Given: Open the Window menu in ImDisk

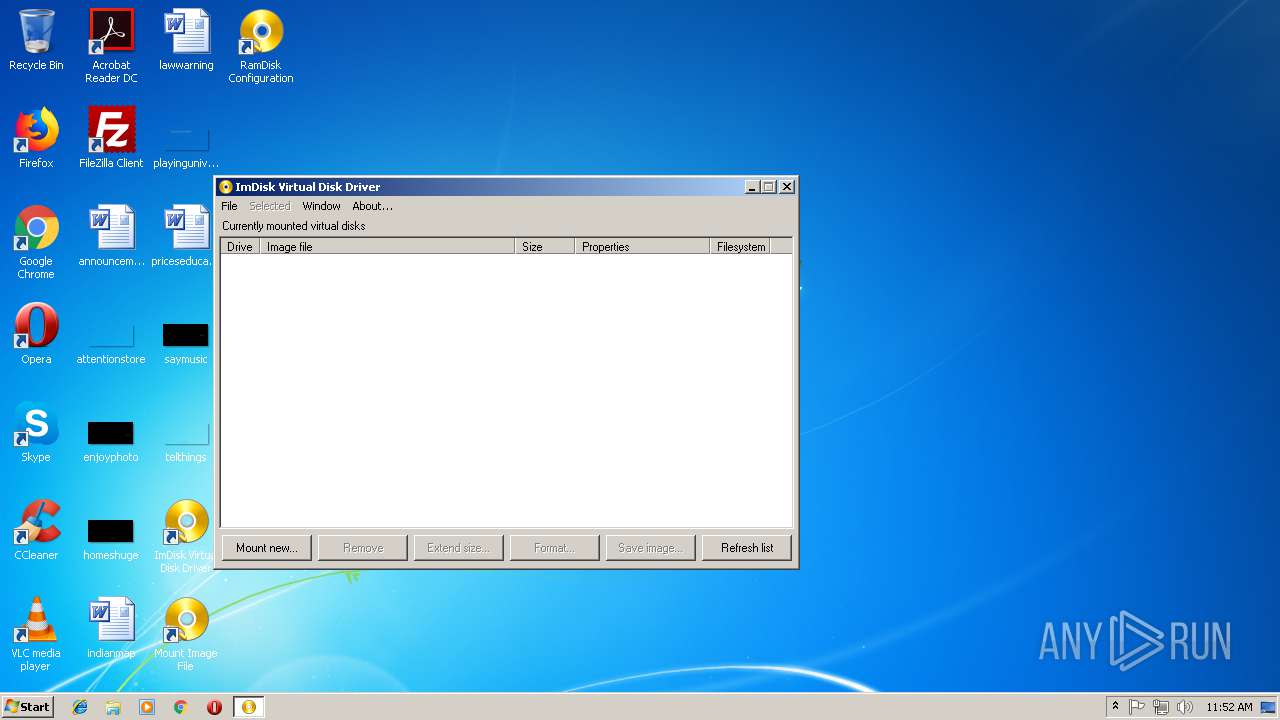Looking at the screenshot, I should click(x=321, y=206).
